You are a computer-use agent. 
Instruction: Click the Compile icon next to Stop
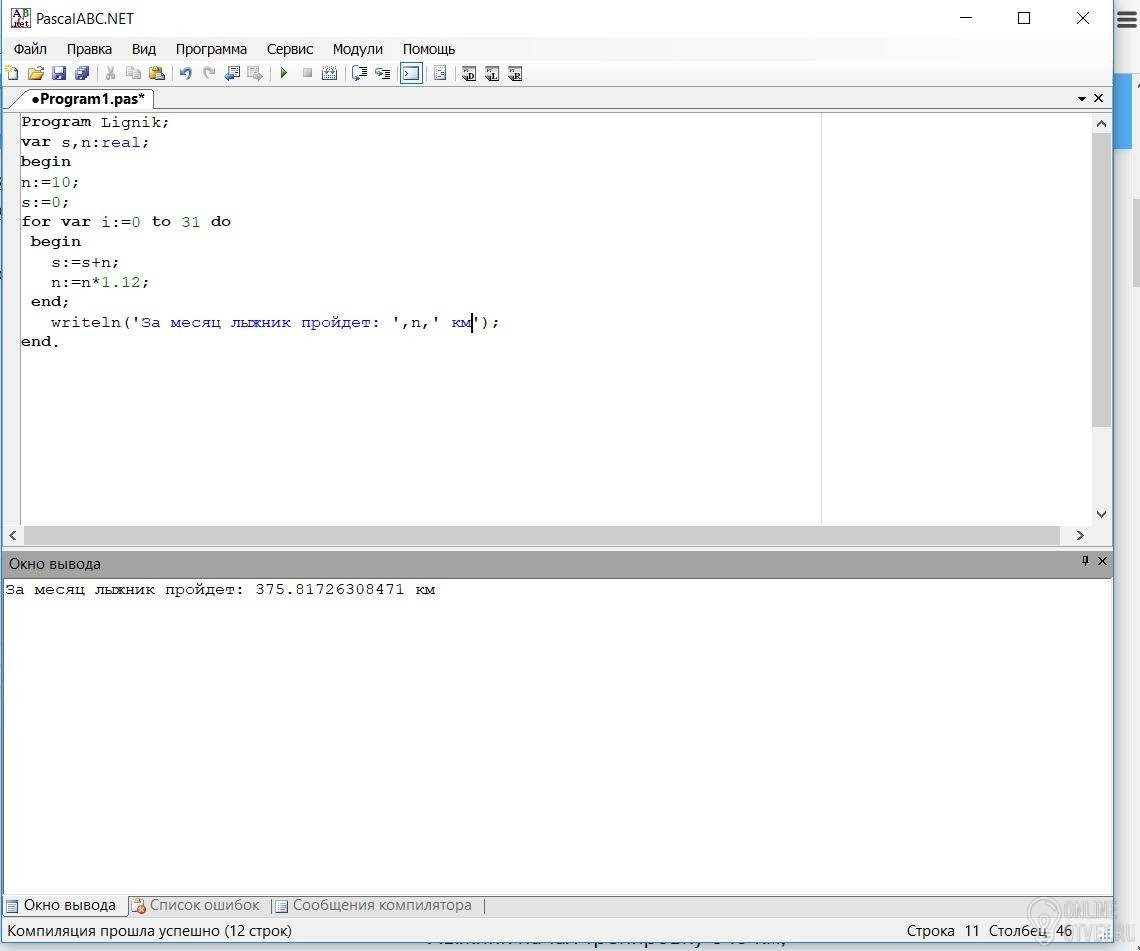coord(329,73)
